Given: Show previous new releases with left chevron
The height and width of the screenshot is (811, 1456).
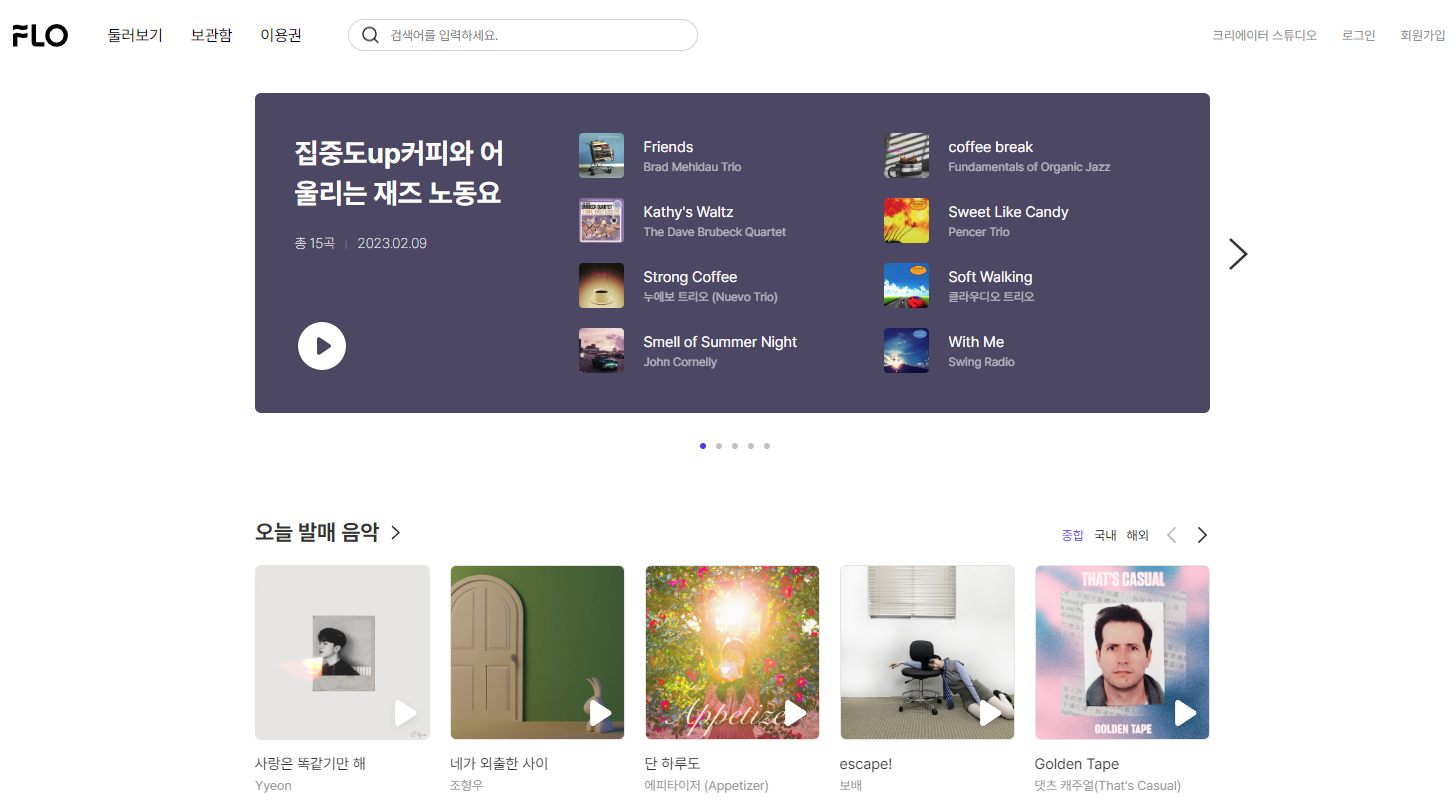Looking at the screenshot, I should 1172,535.
